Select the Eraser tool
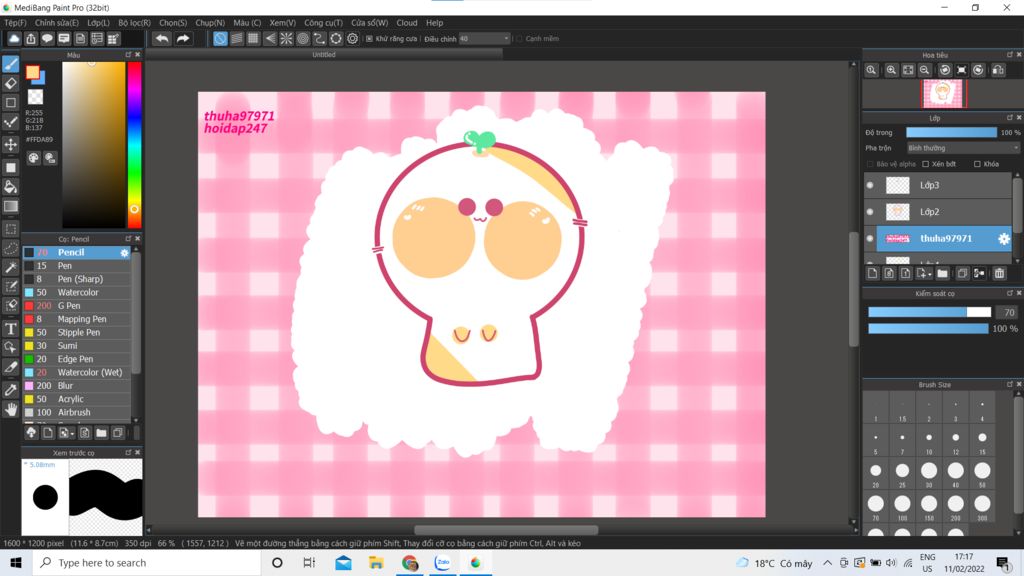Image resolution: width=1024 pixels, height=576 pixels. pyautogui.click(x=10, y=84)
